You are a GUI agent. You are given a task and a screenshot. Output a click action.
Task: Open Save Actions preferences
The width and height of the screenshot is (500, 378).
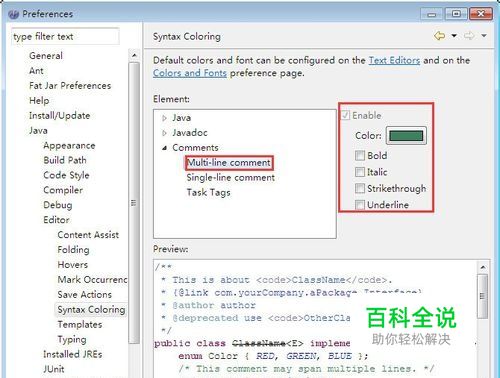coord(85,295)
